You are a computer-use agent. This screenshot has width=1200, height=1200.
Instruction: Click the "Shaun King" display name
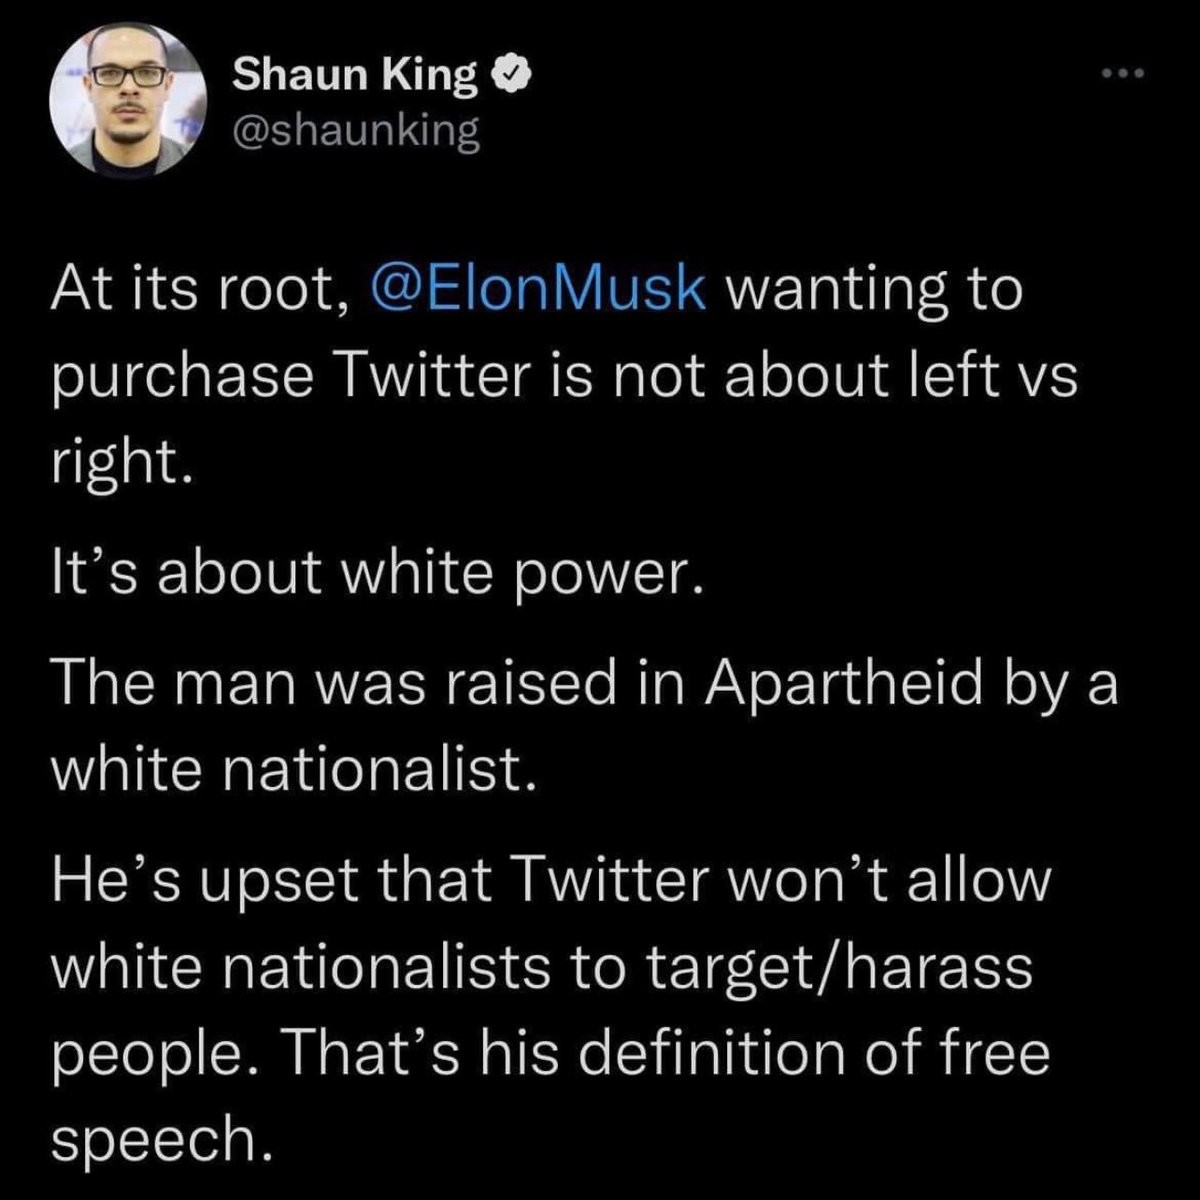(355, 75)
